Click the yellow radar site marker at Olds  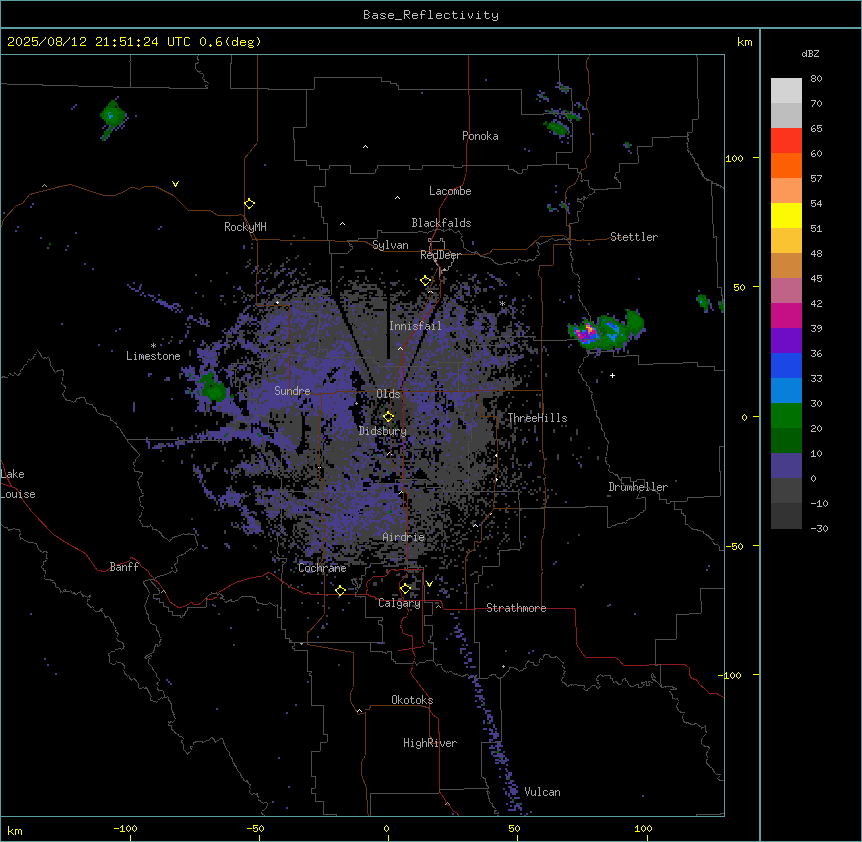[x=388, y=416]
